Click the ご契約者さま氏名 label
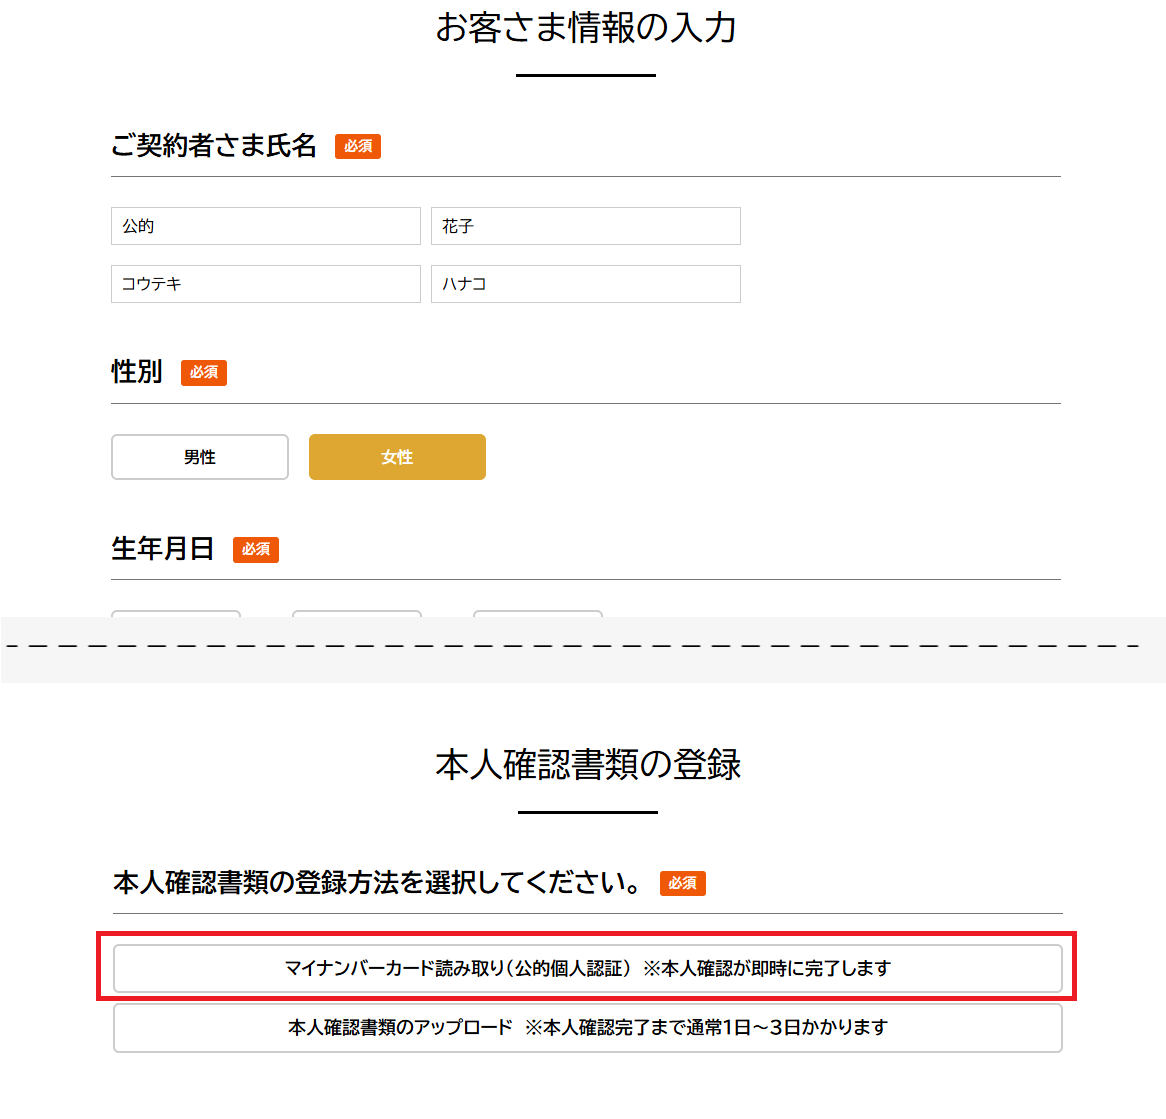The height and width of the screenshot is (1119, 1166). point(214,146)
